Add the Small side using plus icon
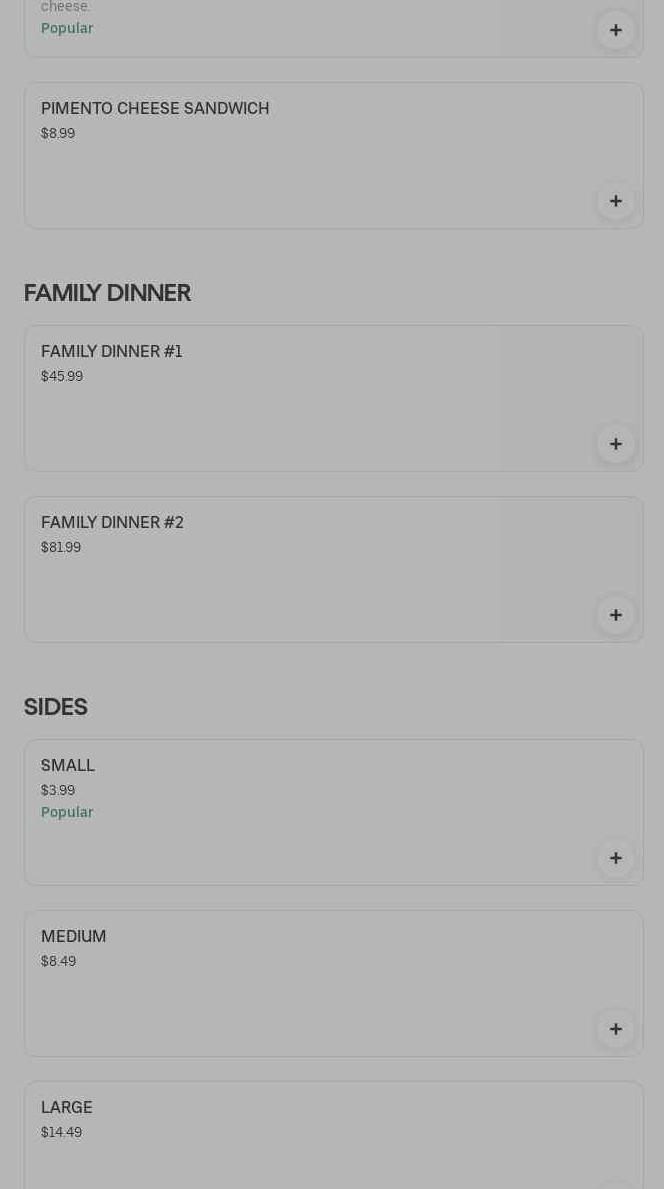Screen dimensions: 664x1189 click(x=615, y=858)
